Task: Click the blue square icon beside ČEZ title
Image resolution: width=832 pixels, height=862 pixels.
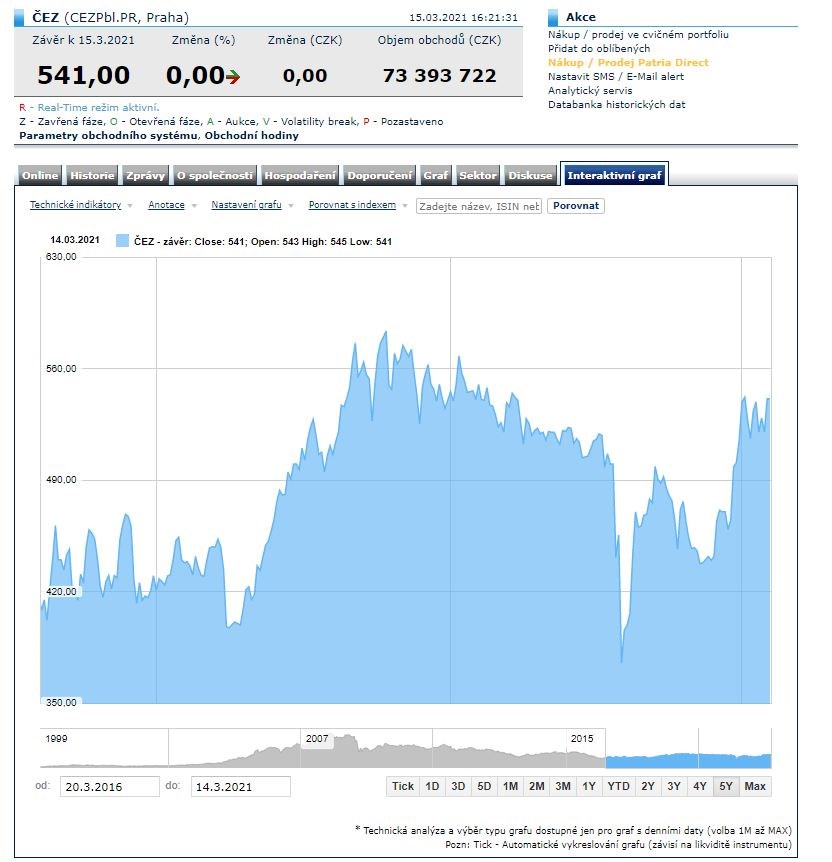Action: [x=24, y=17]
